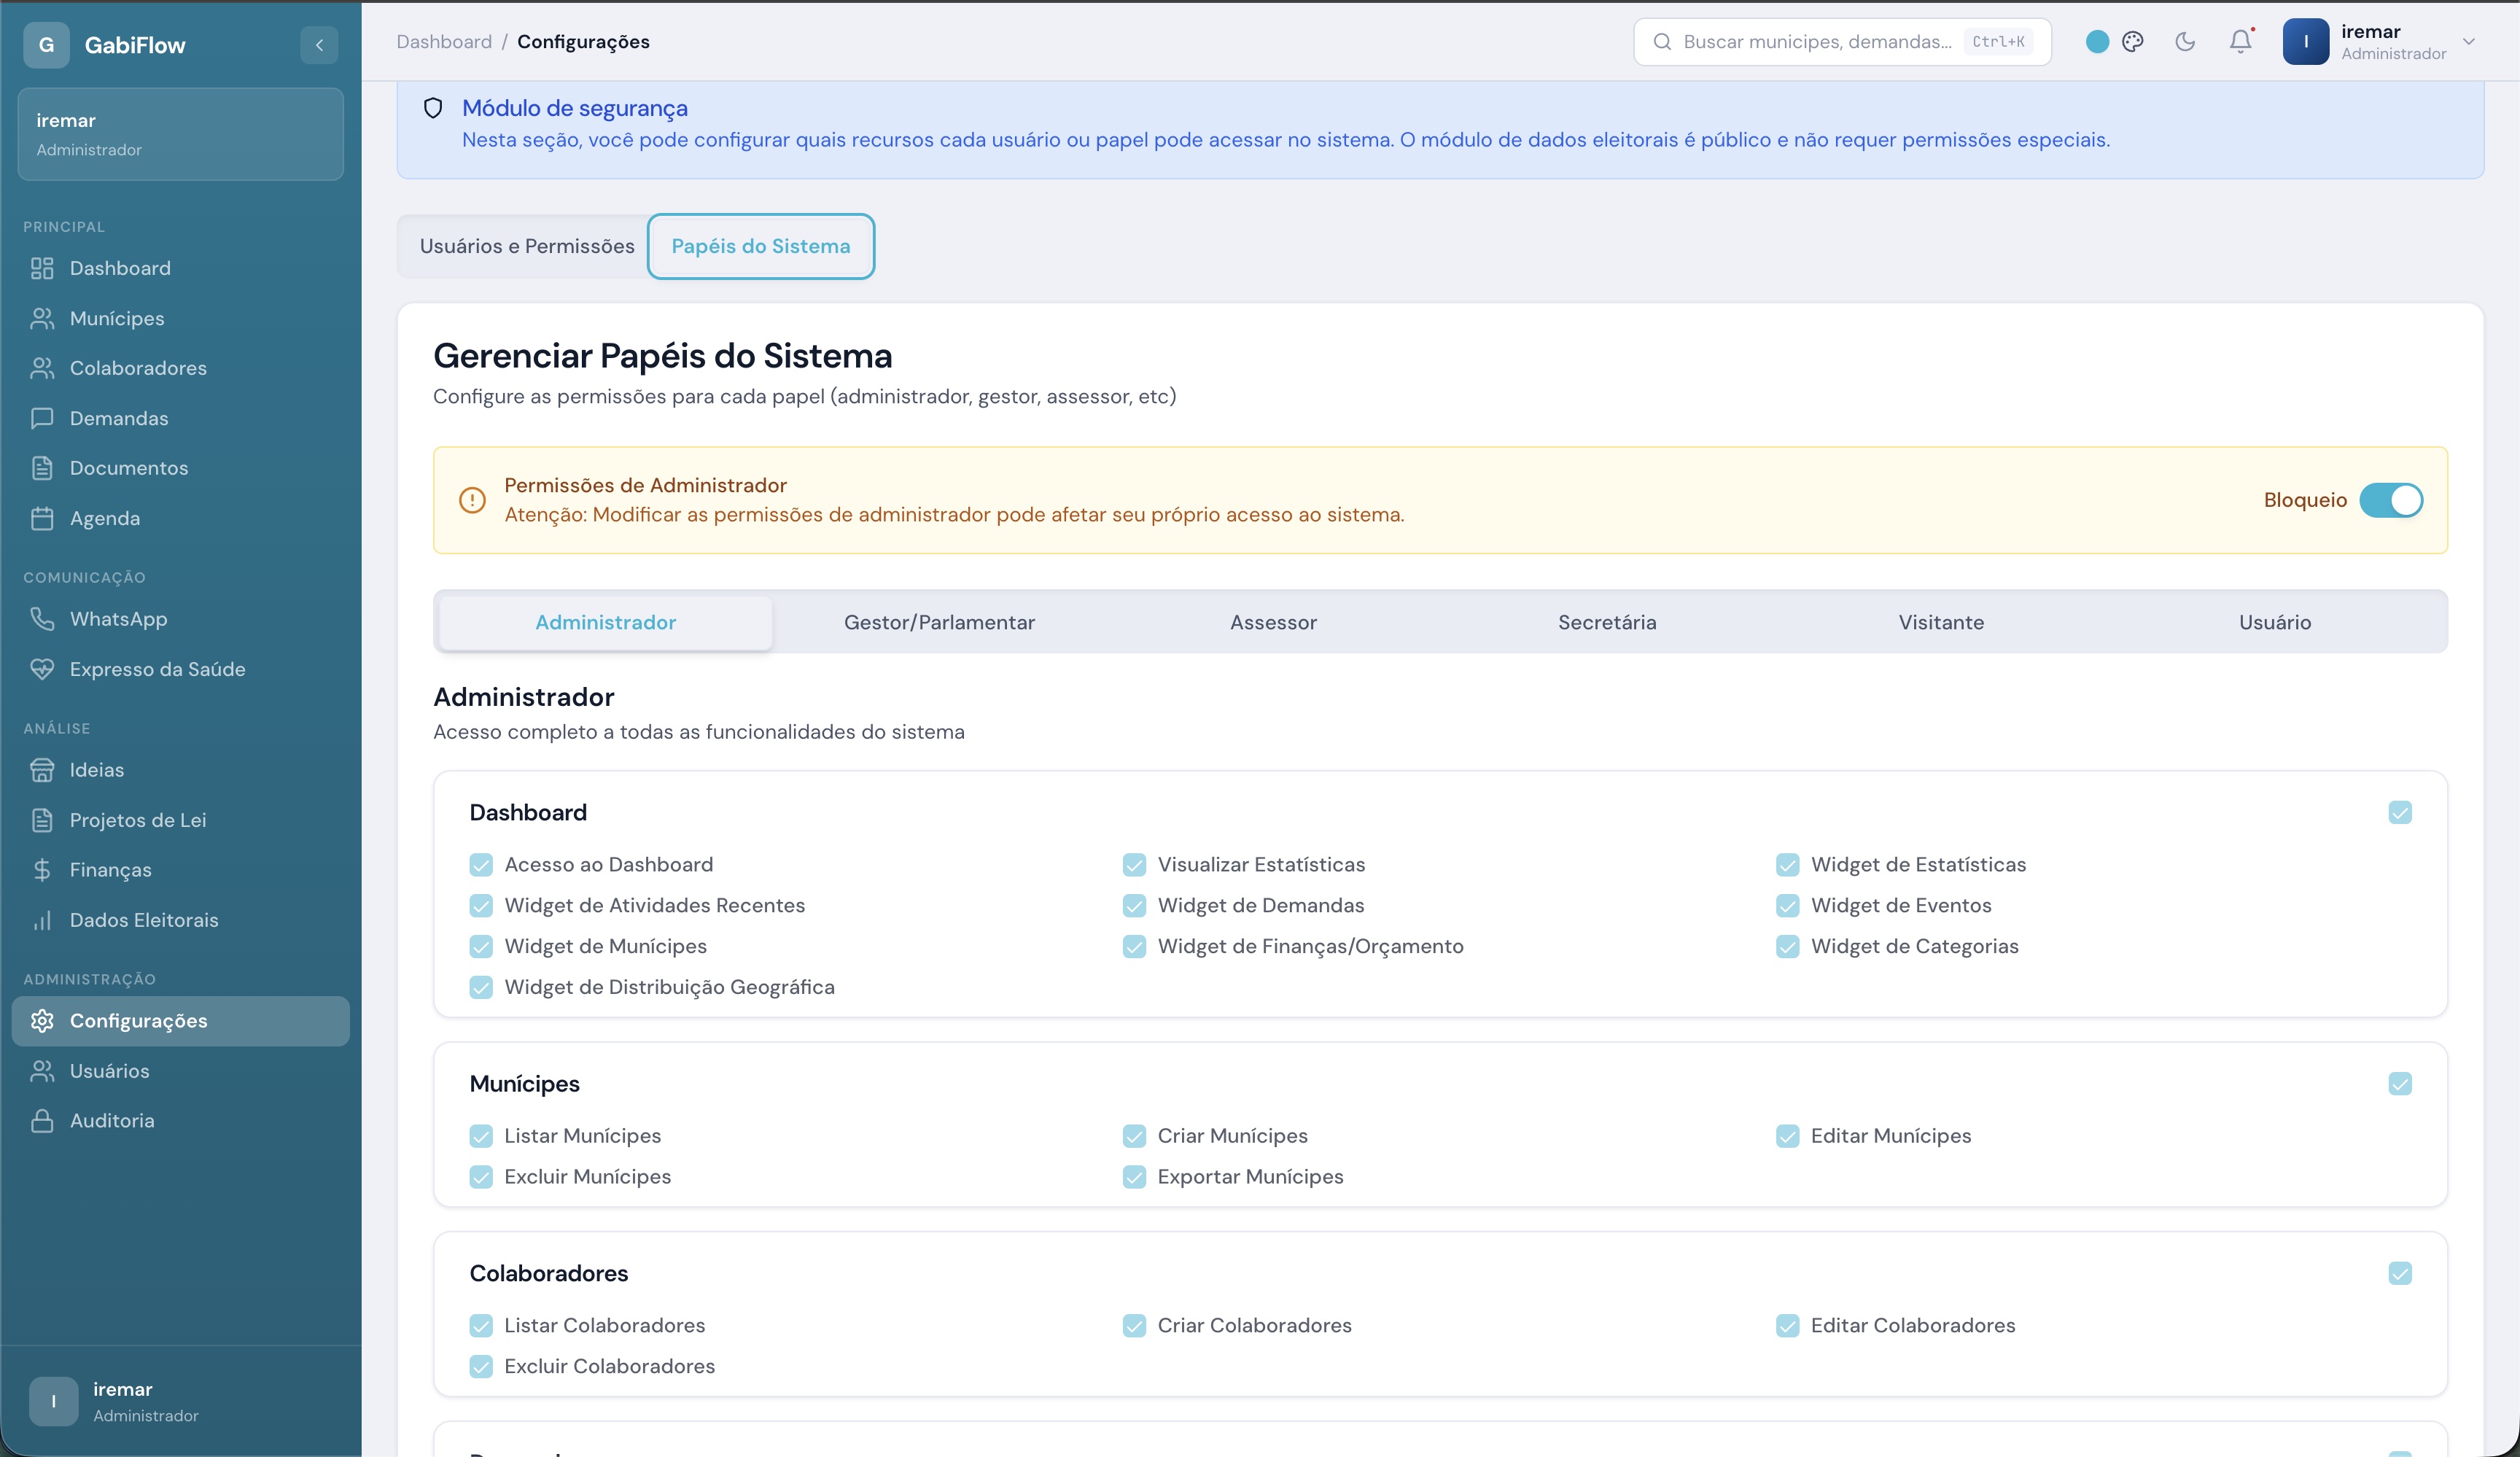Go to Colaboradores via sidebar icon
The width and height of the screenshot is (2520, 1457).
[x=42, y=368]
